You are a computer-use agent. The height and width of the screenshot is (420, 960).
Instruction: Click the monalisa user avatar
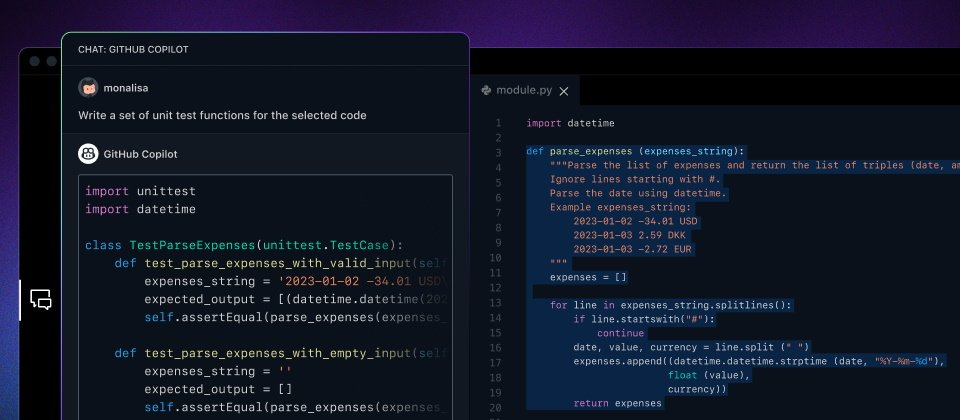coord(88,87)
